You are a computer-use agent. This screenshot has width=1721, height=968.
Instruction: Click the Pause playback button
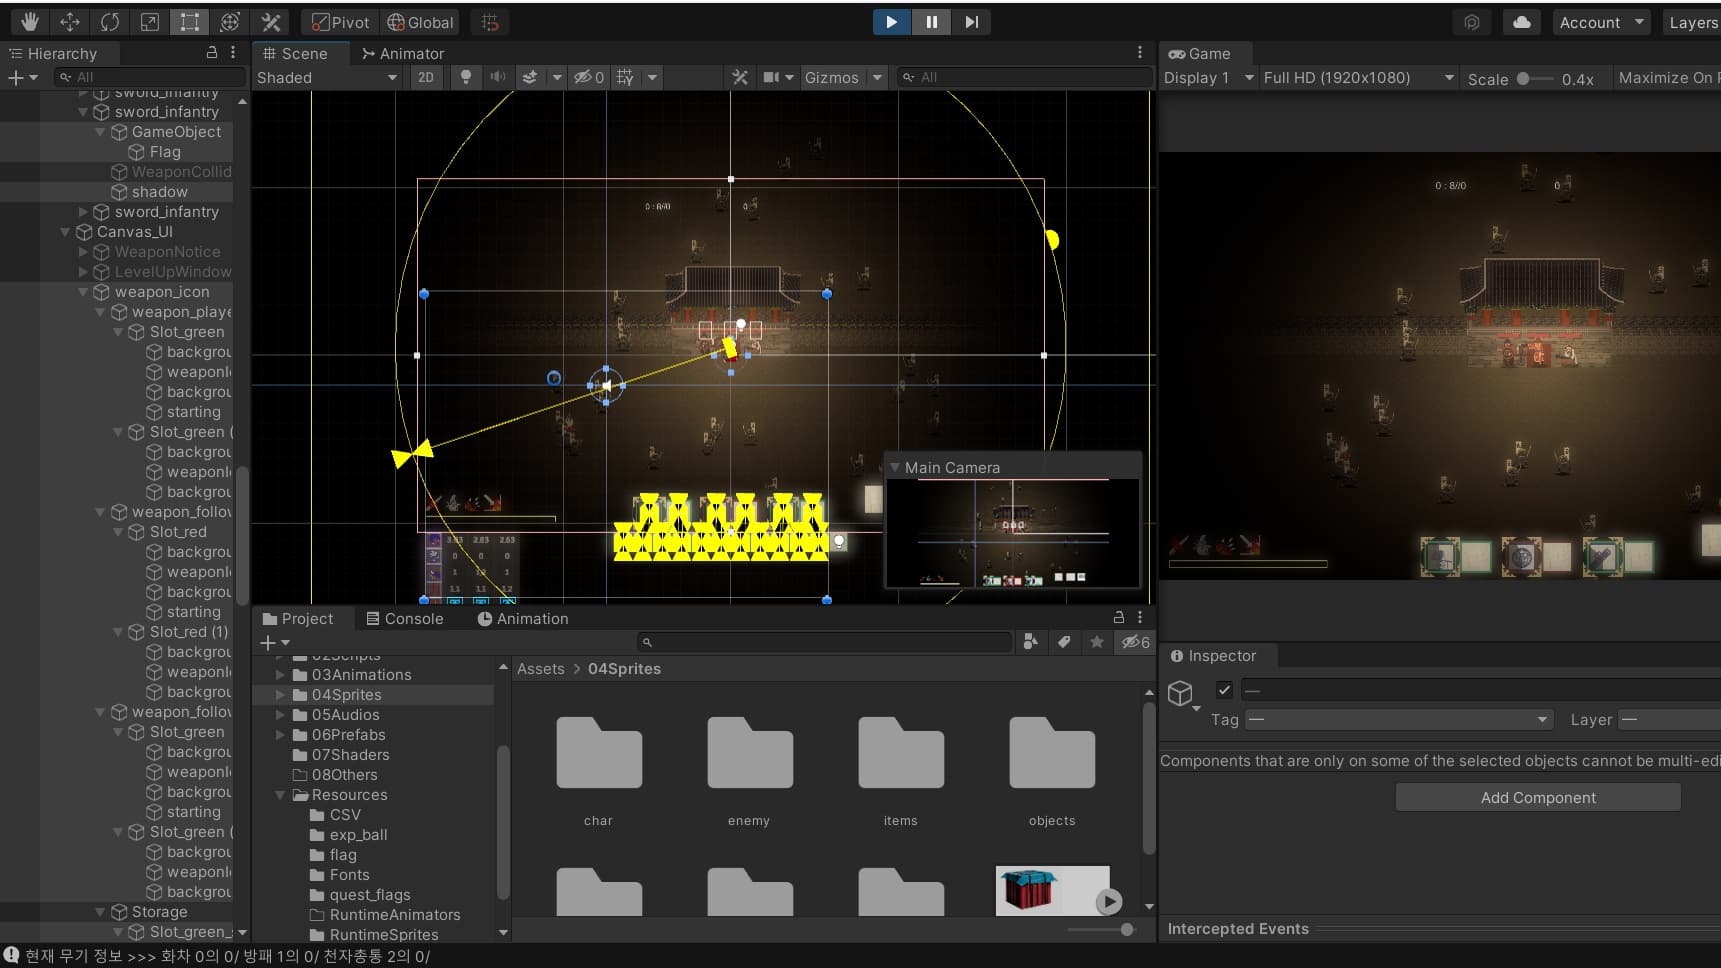[931, 22]
